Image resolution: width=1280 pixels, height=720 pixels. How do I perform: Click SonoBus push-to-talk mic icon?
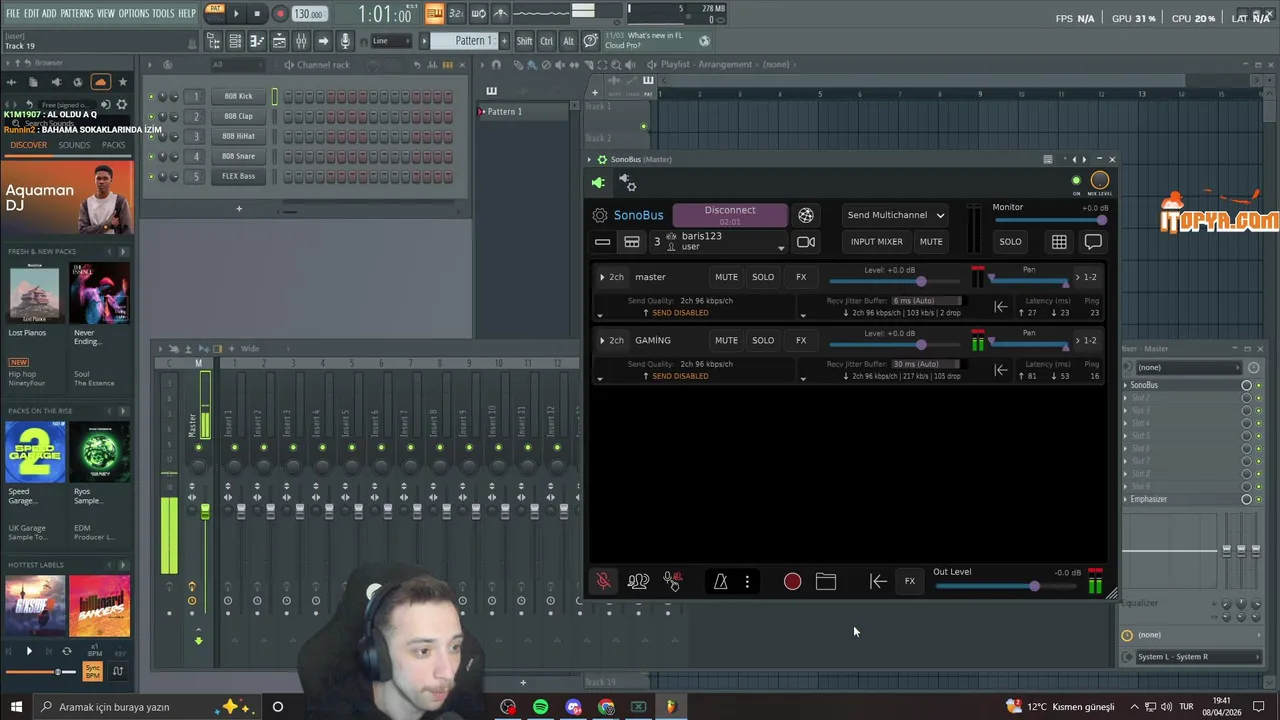[x=672, y=581]
